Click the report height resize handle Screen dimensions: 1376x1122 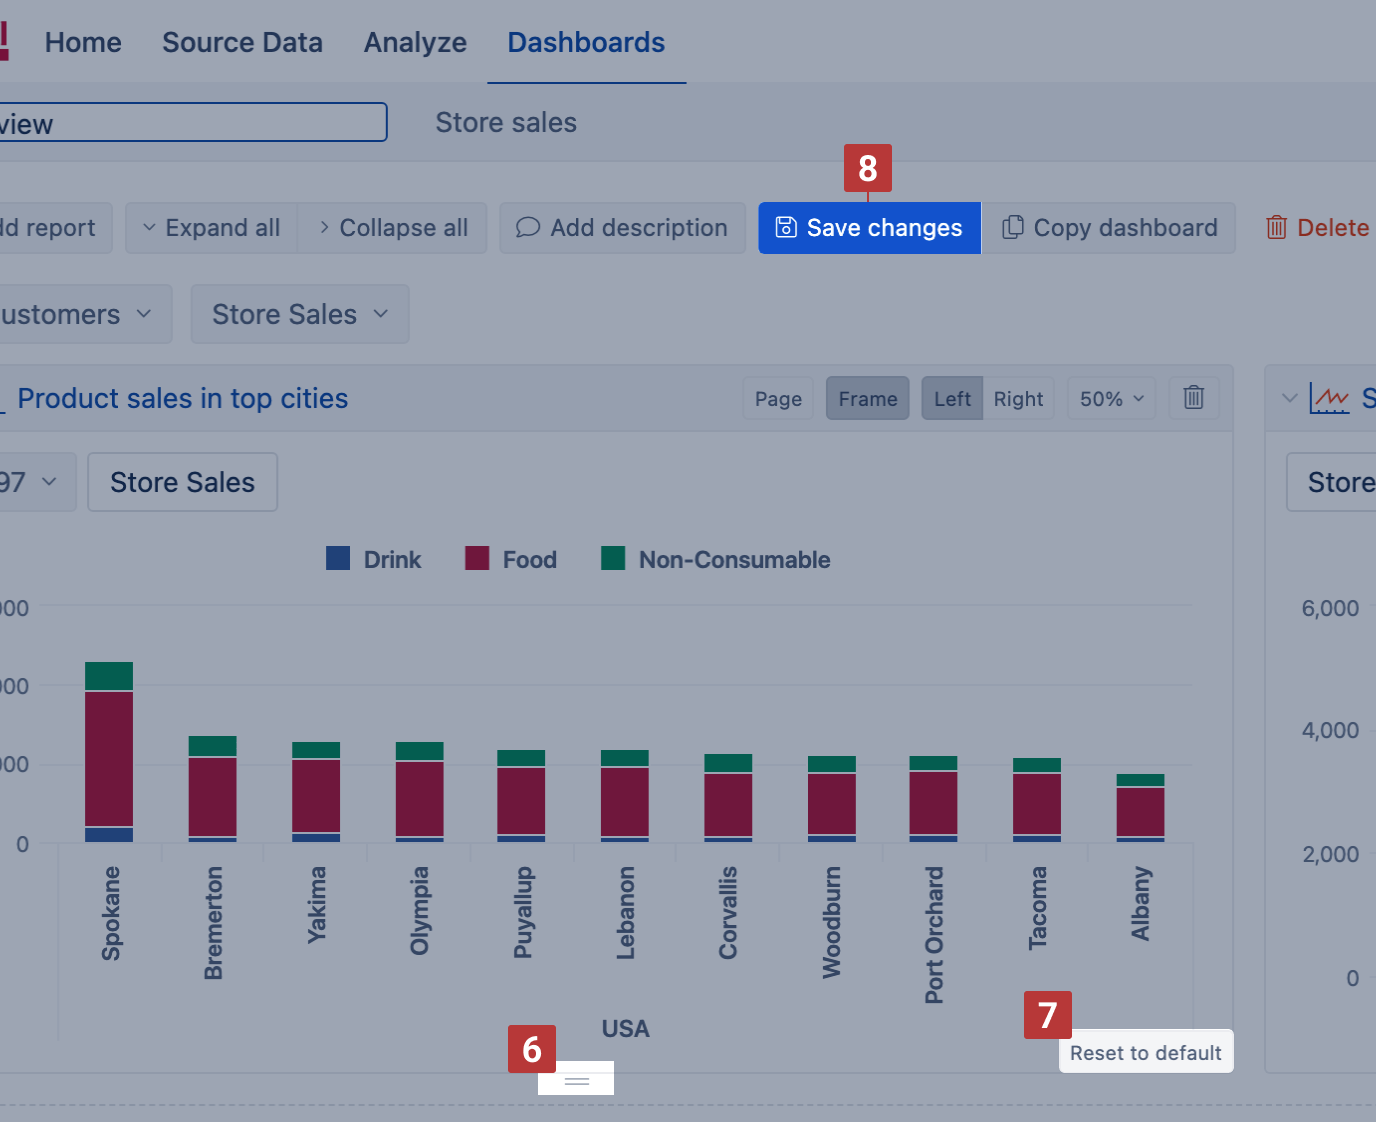[x=576, y=1080]
